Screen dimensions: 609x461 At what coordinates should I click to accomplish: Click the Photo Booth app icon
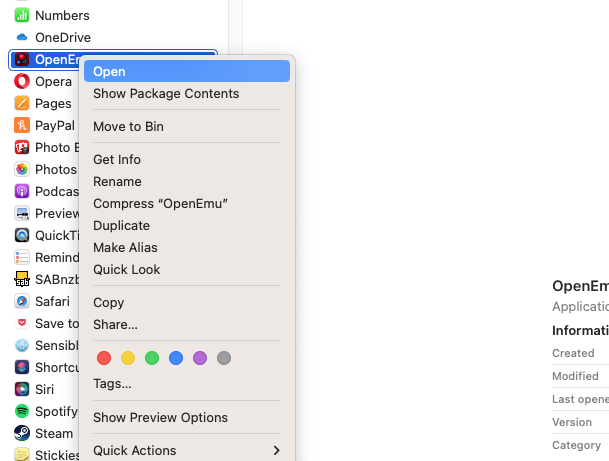22,148
